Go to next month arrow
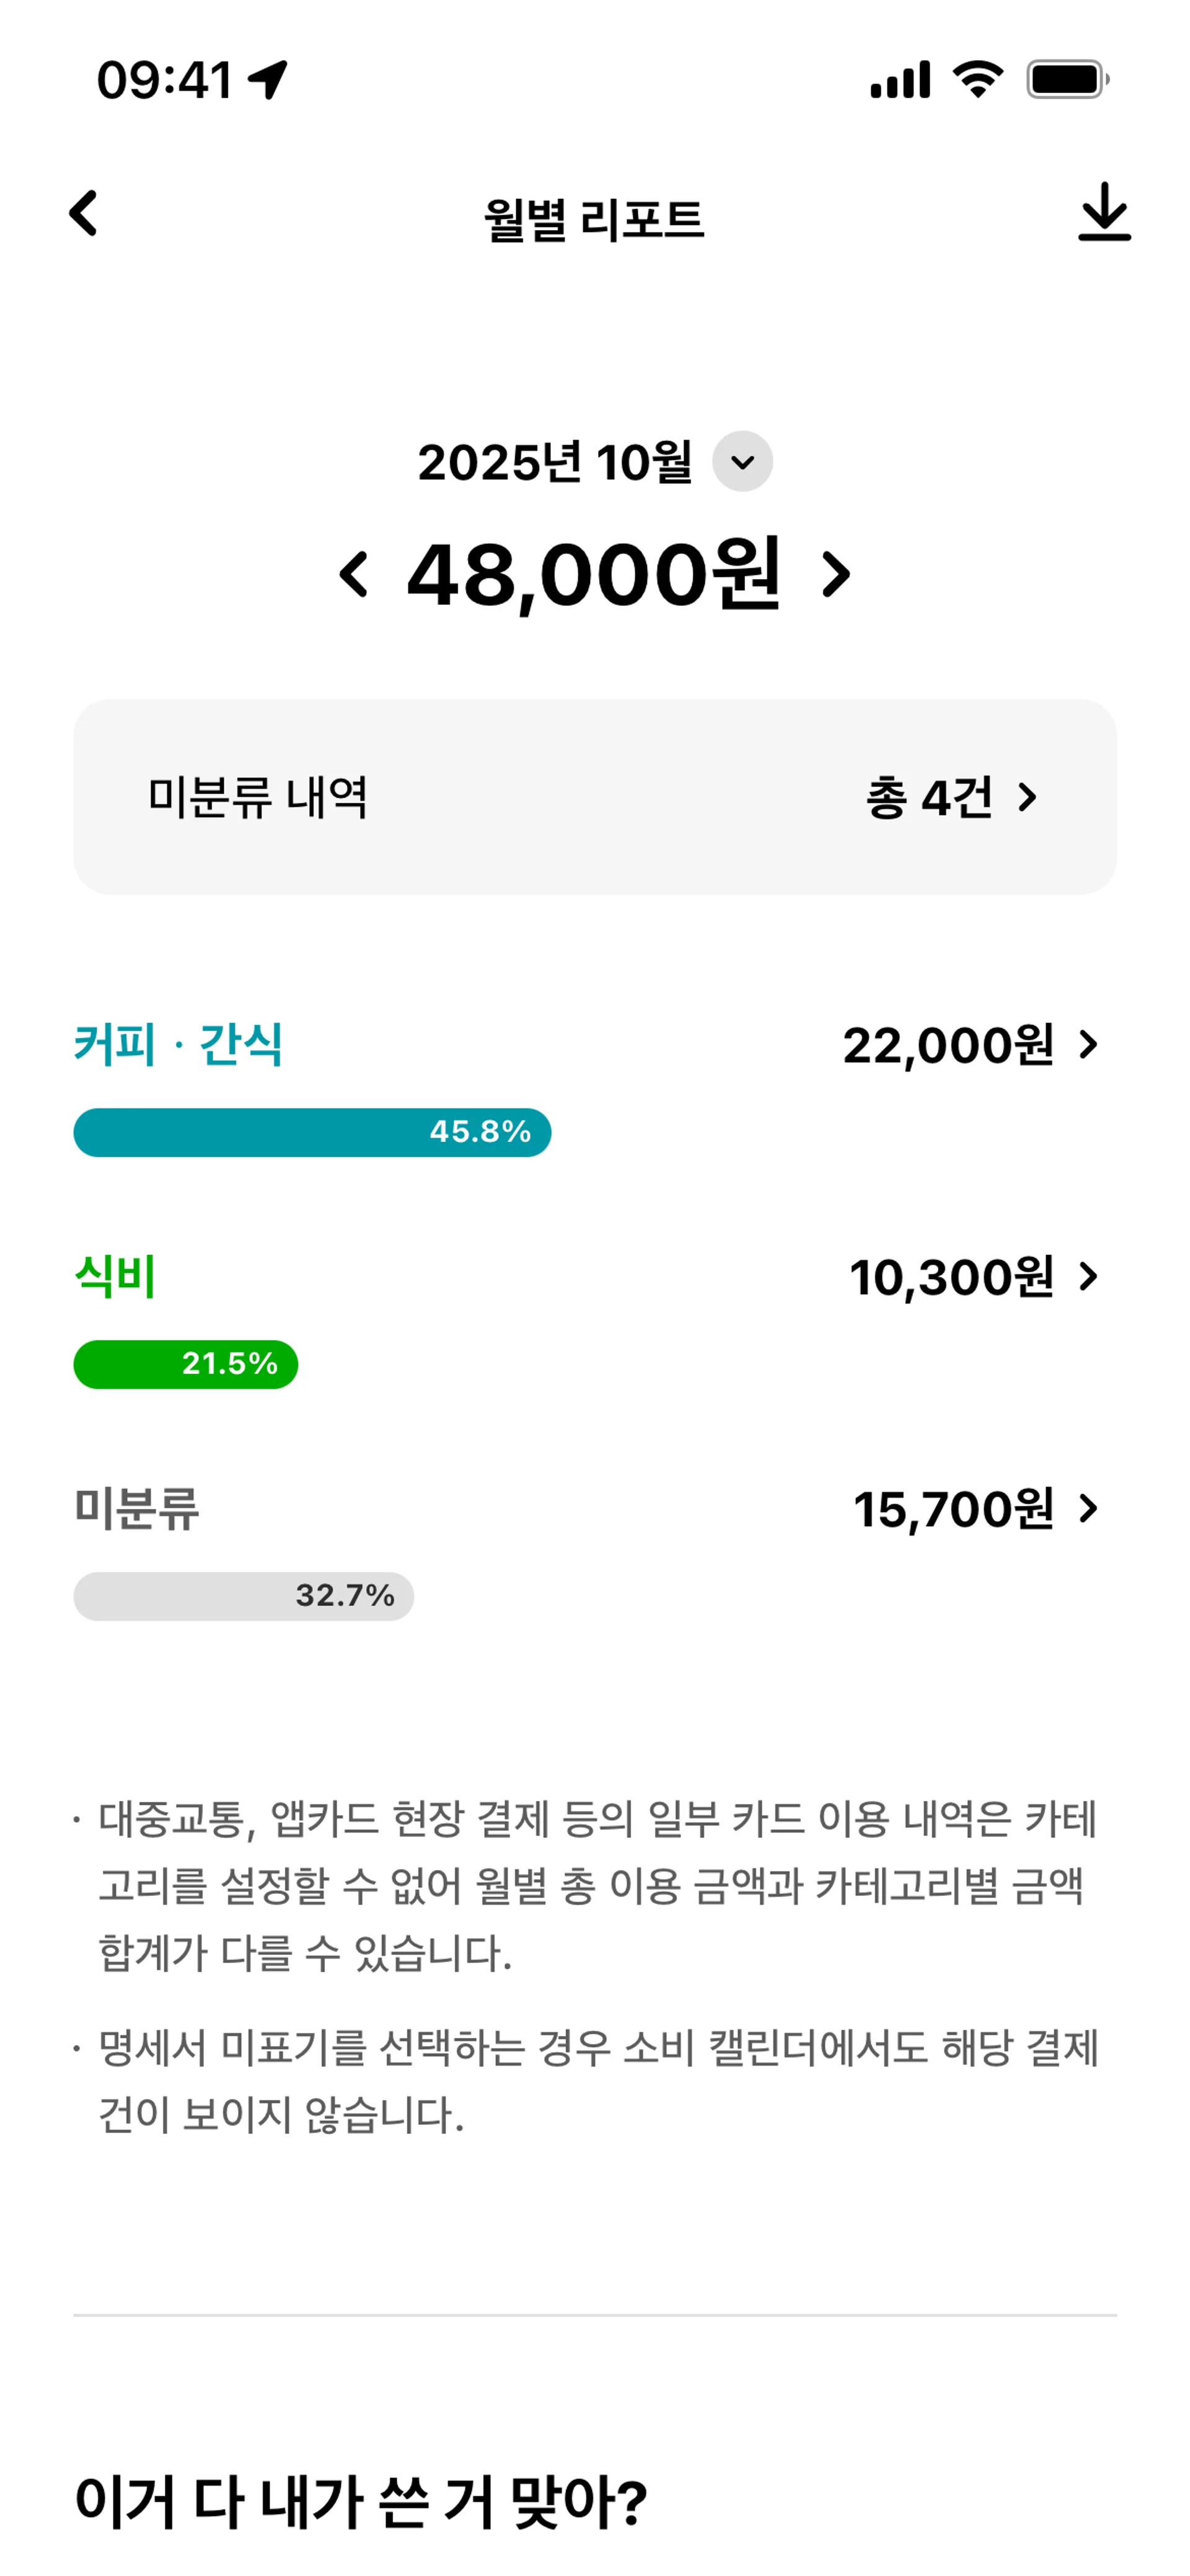The image size is (1190, 2576). point(836,575)
